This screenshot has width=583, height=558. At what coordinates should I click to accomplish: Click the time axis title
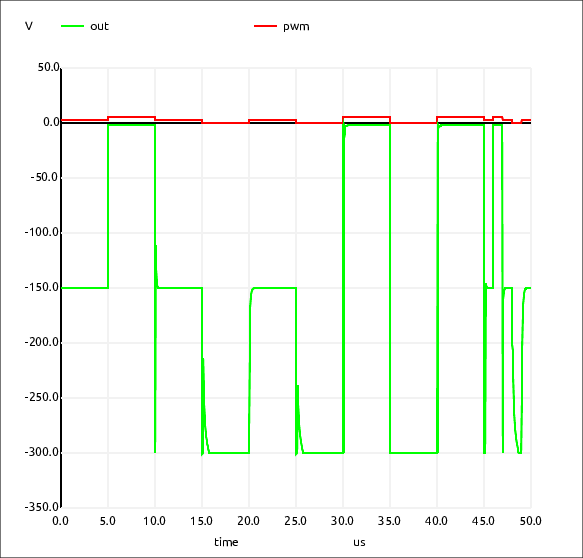coord(226,542)
